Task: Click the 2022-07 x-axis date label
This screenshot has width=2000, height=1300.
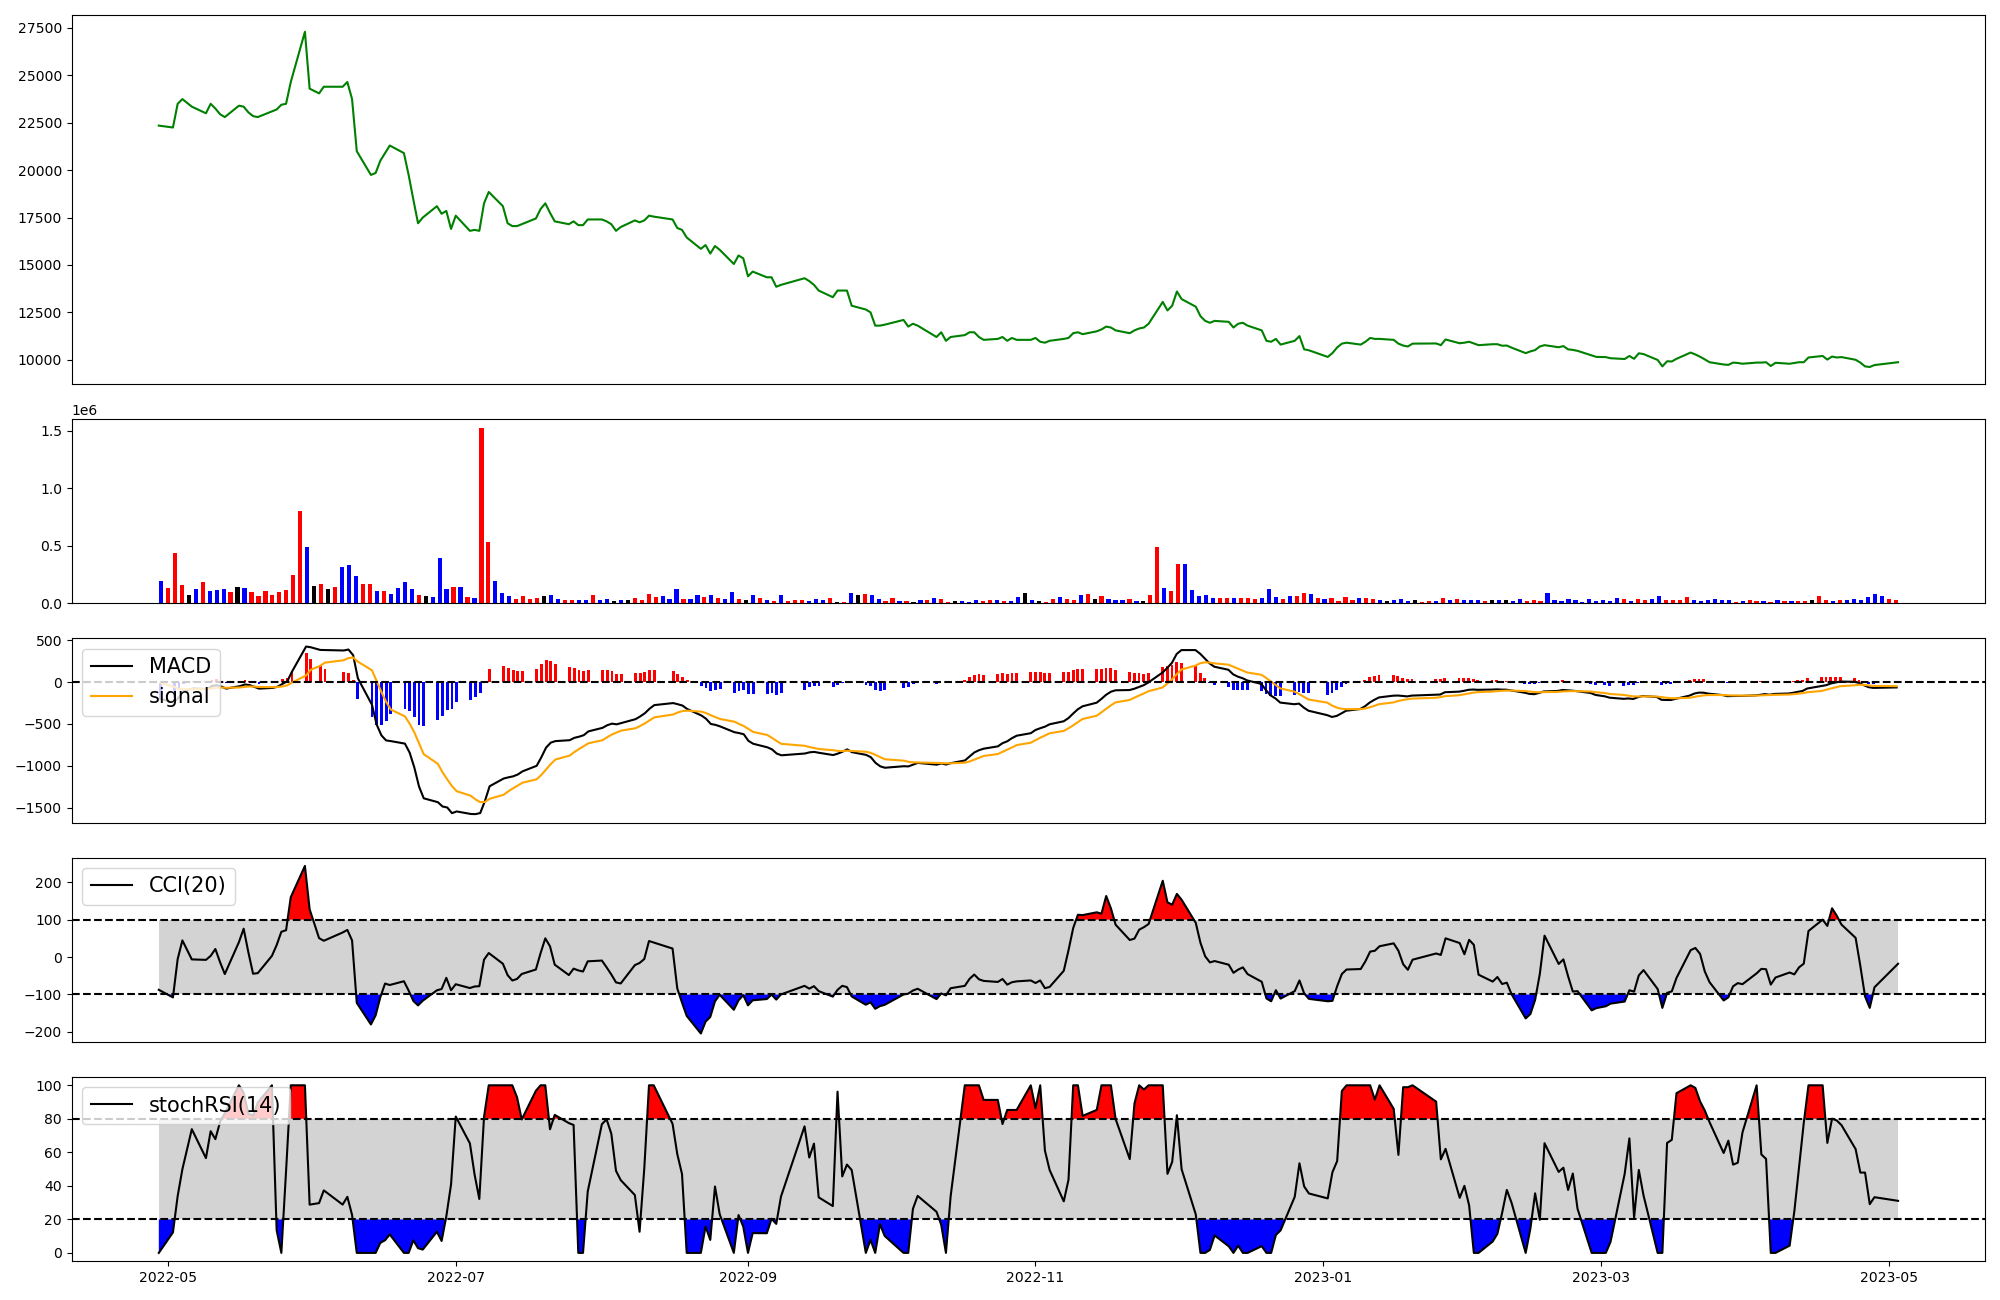Action: pos(456,1277)
